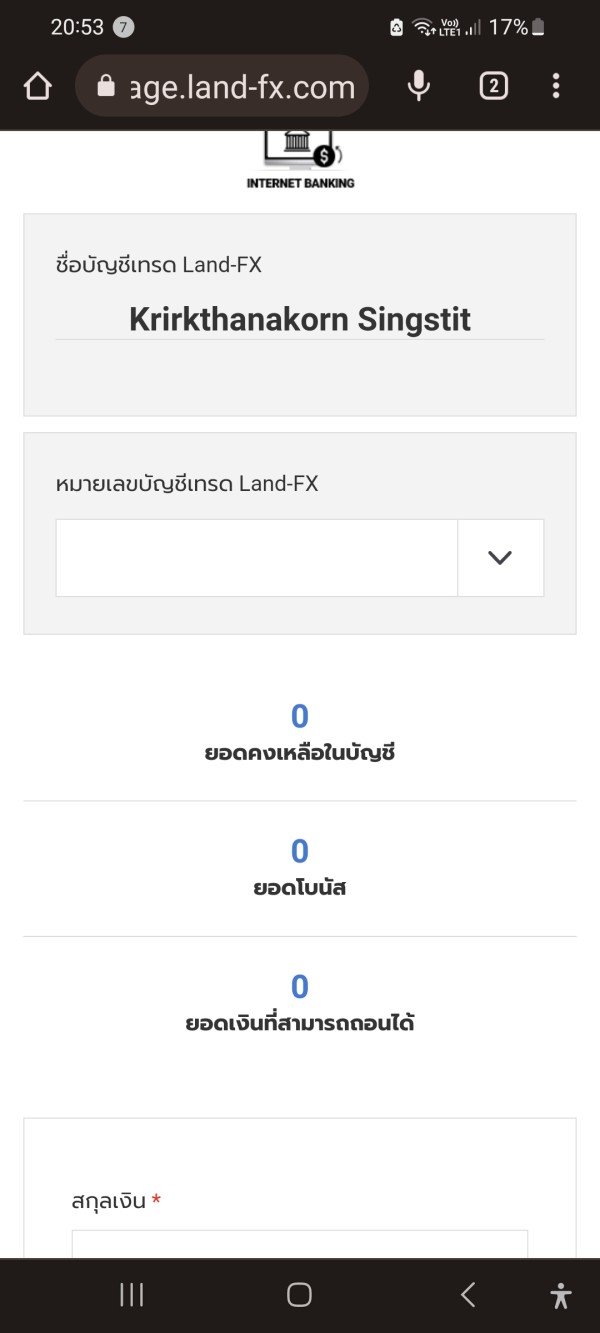Expand the Land-FX account number chevron
600x1333 pixels.
tap(500, 558)
